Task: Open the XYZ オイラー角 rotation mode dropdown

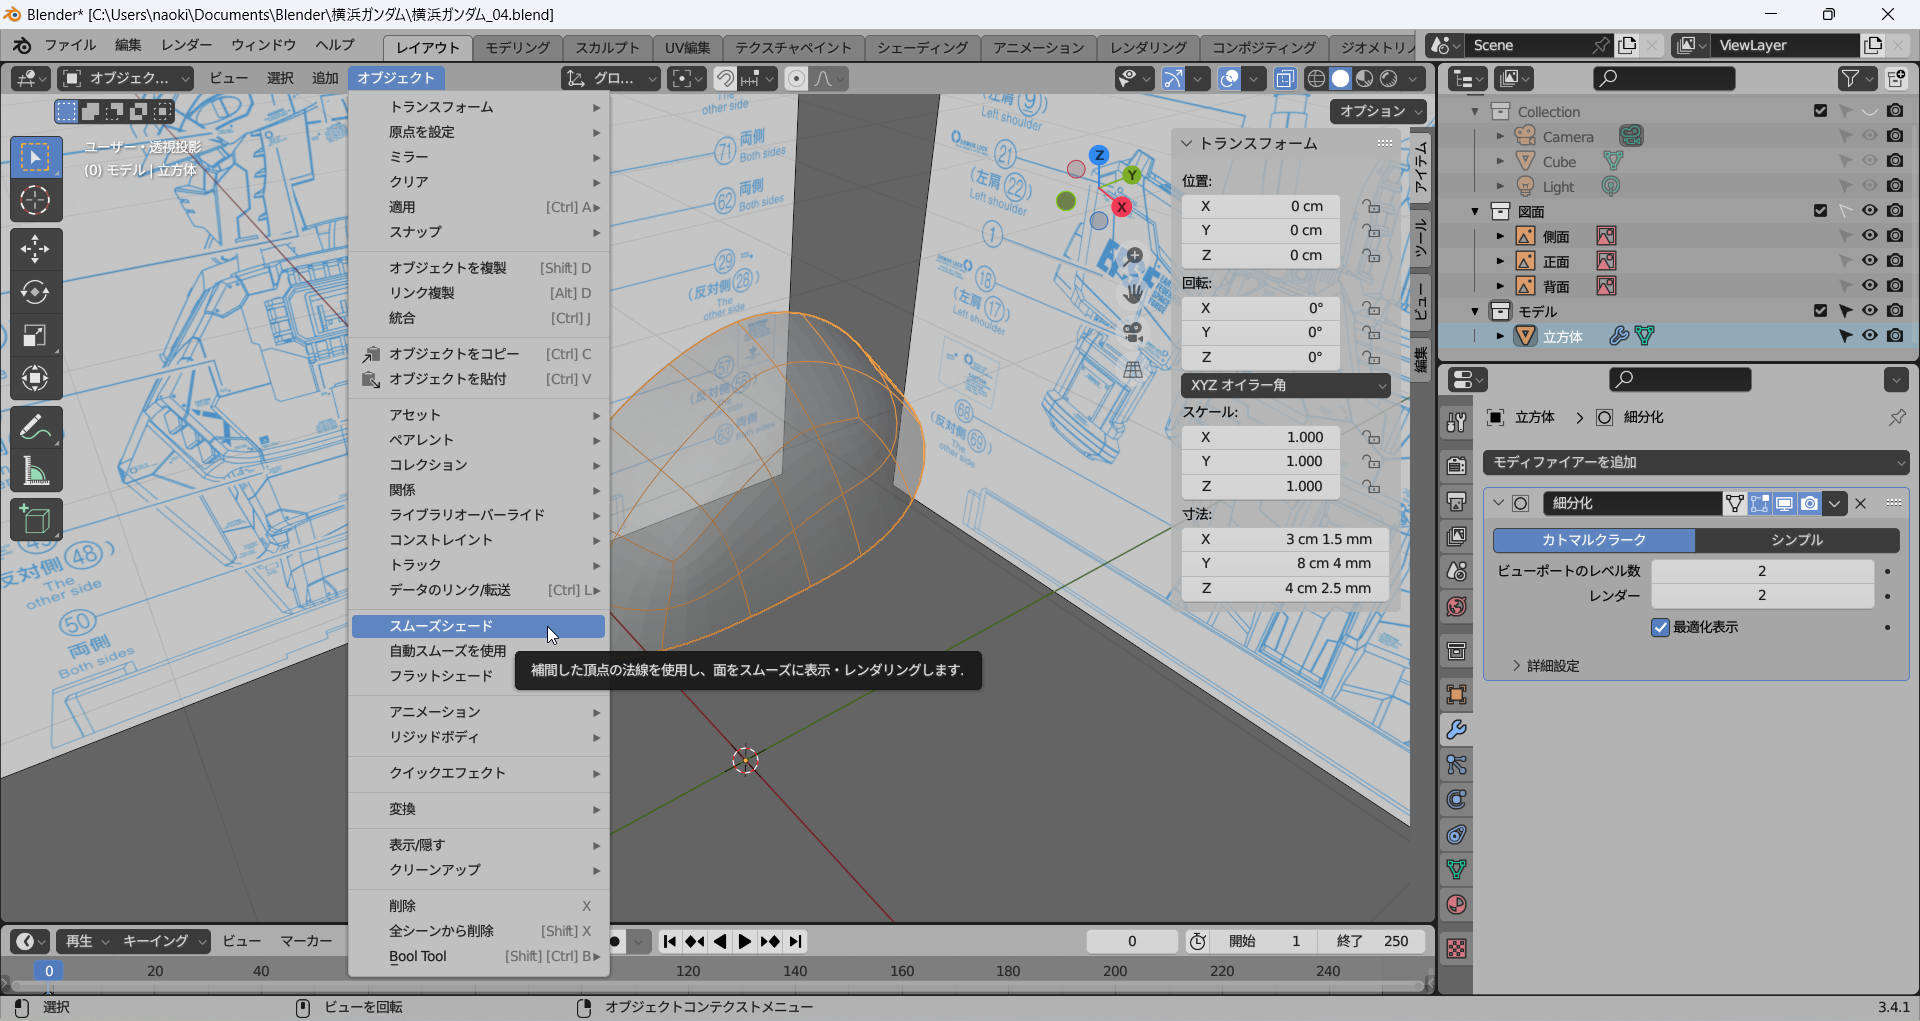Action: [1286, 385]
